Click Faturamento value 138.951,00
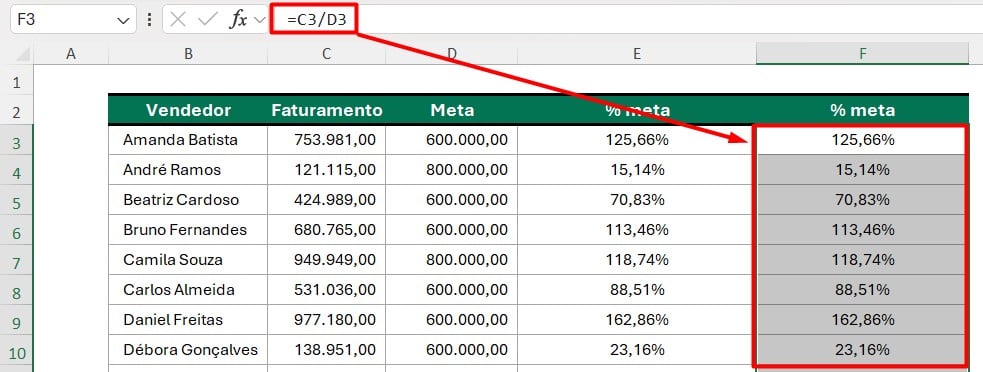 (327, 350)
